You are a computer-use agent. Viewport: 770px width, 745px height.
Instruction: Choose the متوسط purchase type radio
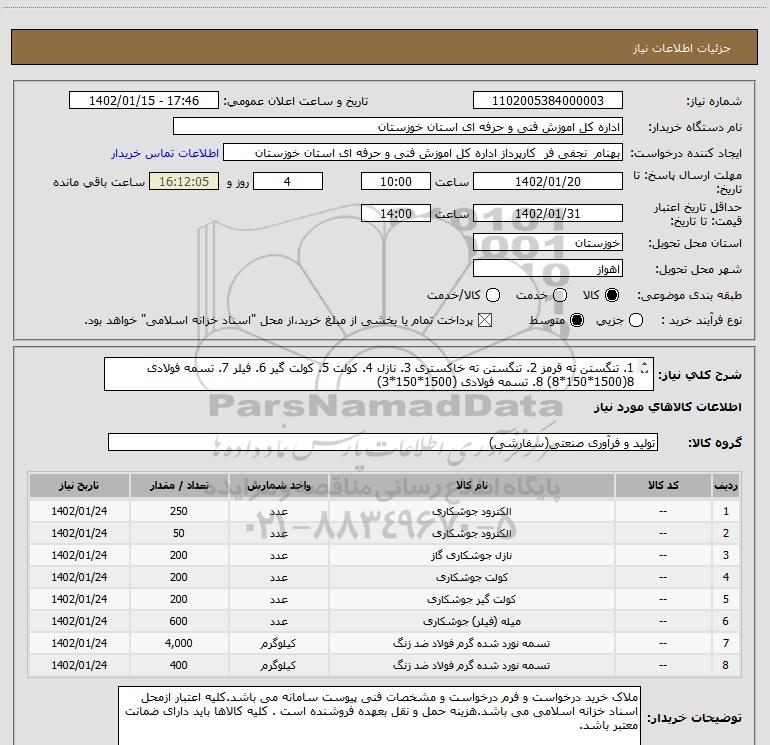click(x=577, y=321)
